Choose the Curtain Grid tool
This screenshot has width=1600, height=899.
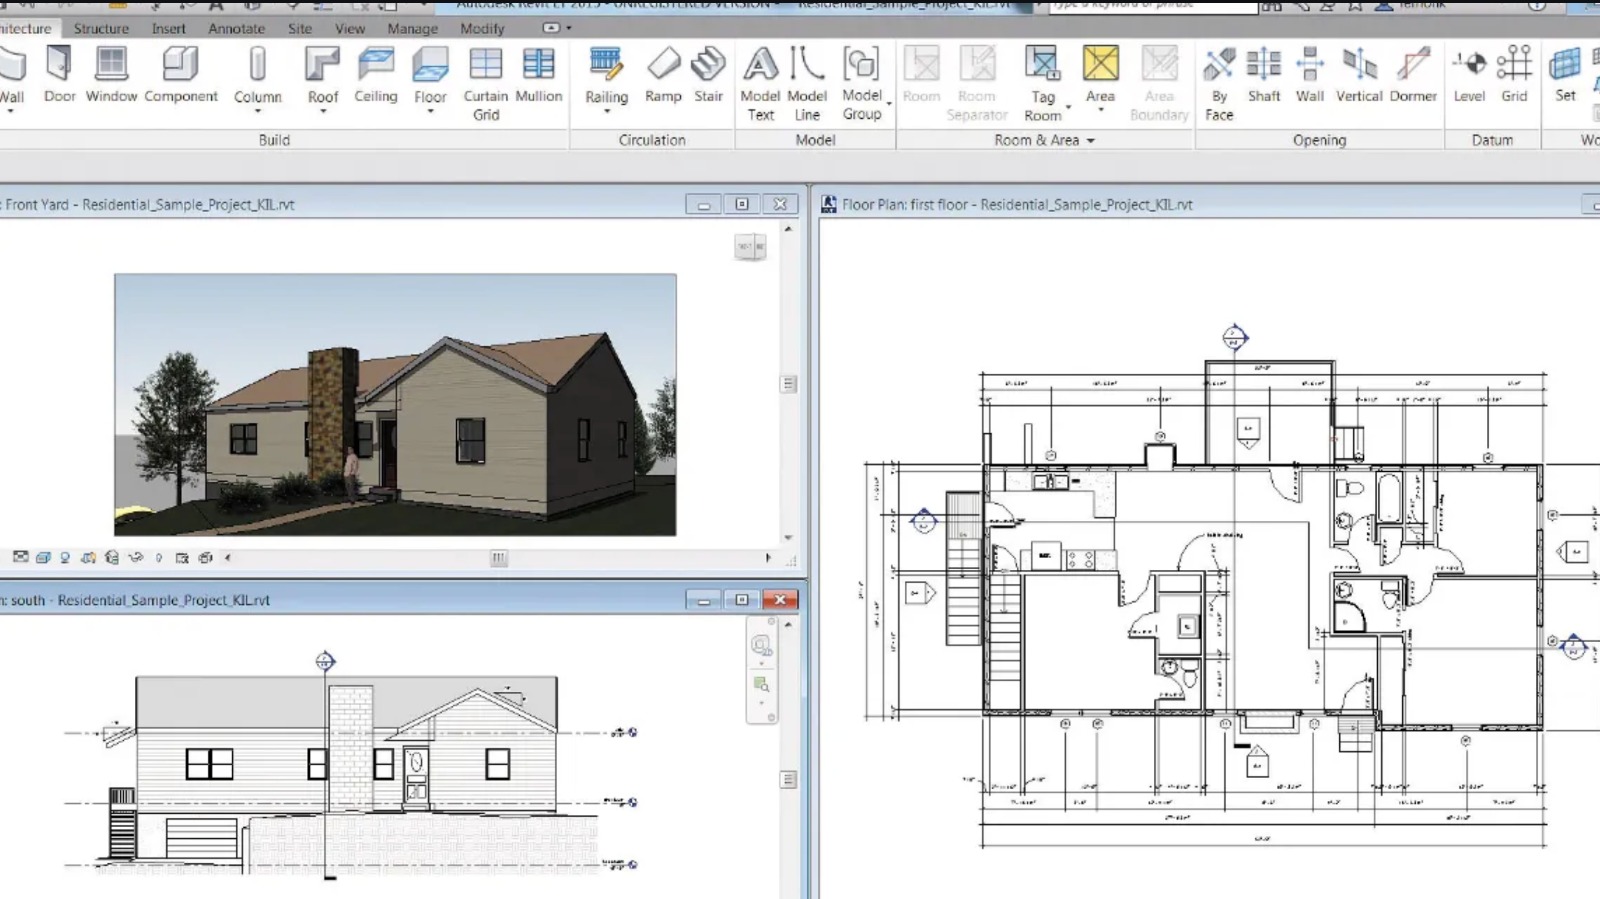(486, 84)
